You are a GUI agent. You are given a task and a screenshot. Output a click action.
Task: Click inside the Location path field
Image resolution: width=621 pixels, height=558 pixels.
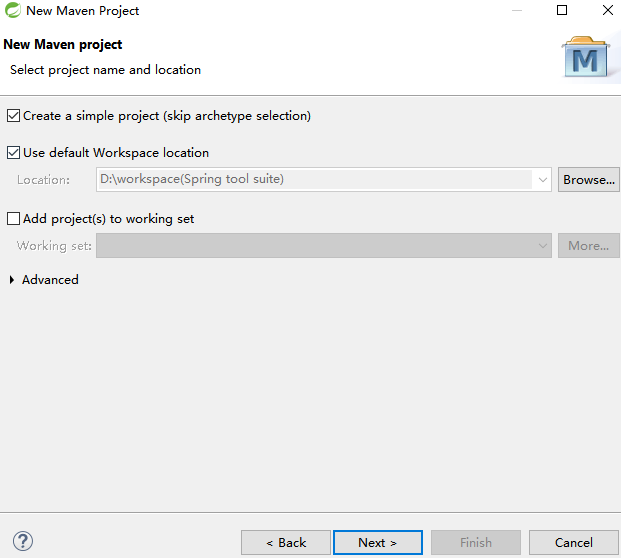(x=315, y=179)
